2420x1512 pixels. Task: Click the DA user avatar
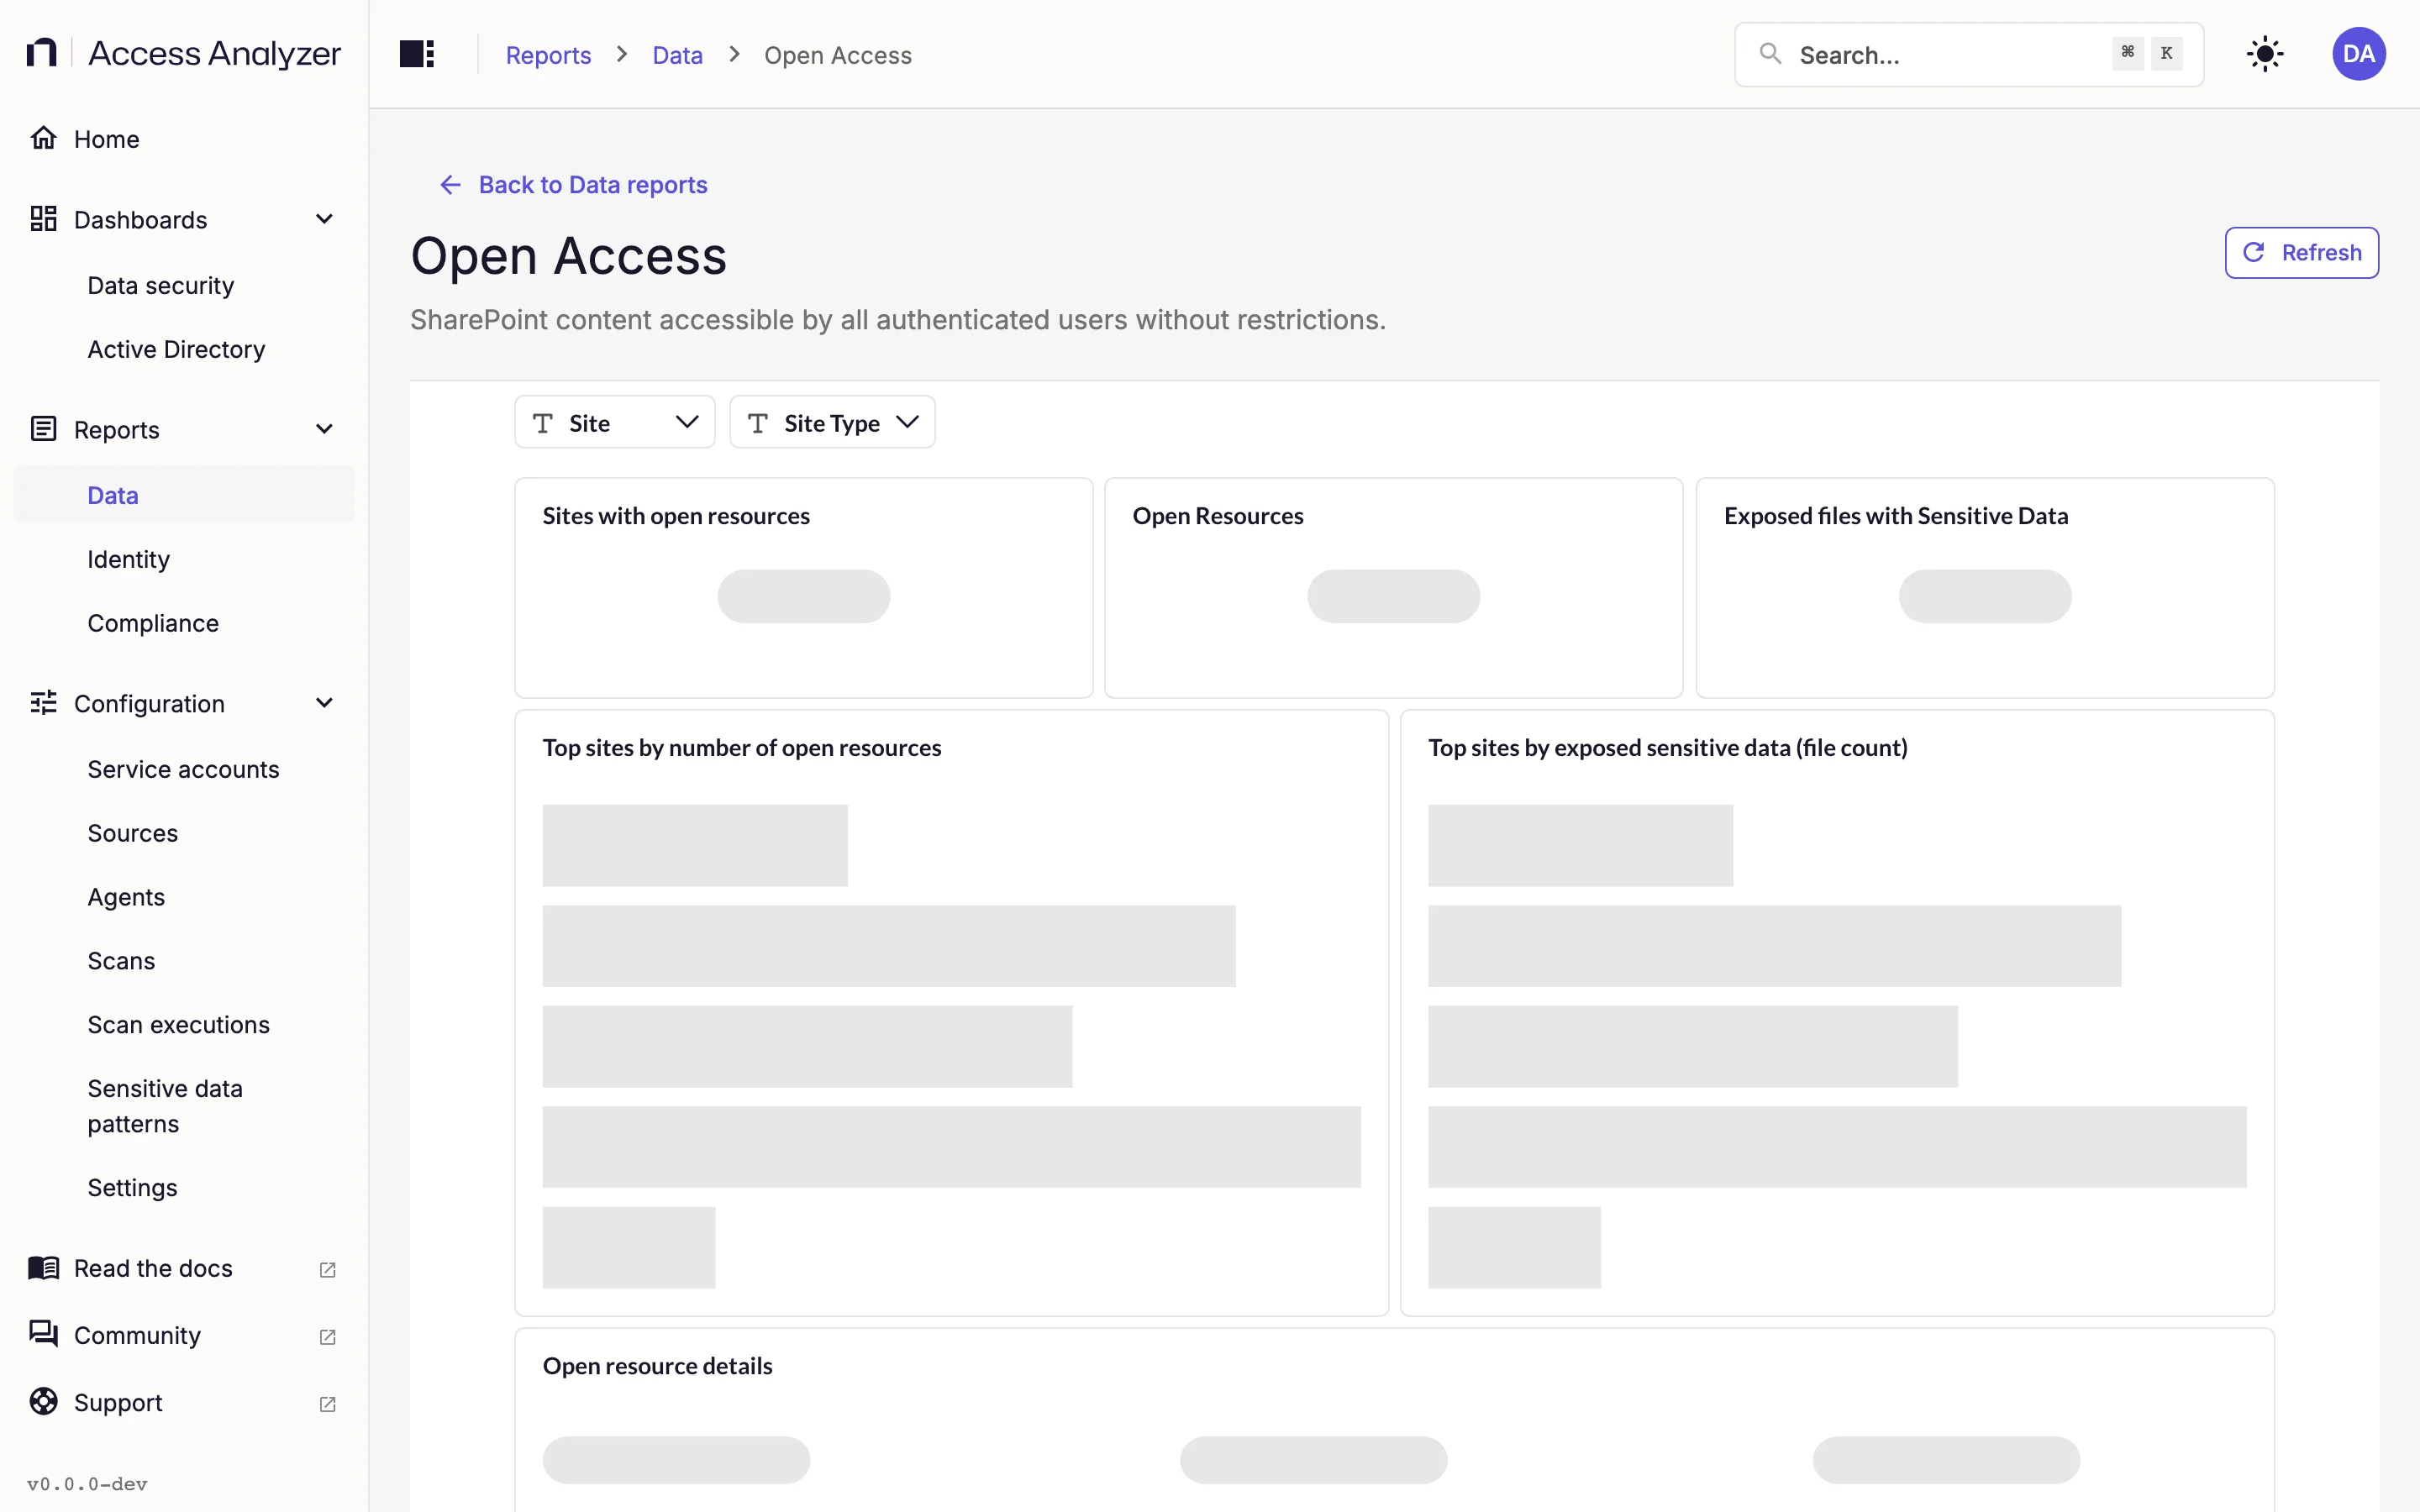(x=2359, y=54)
